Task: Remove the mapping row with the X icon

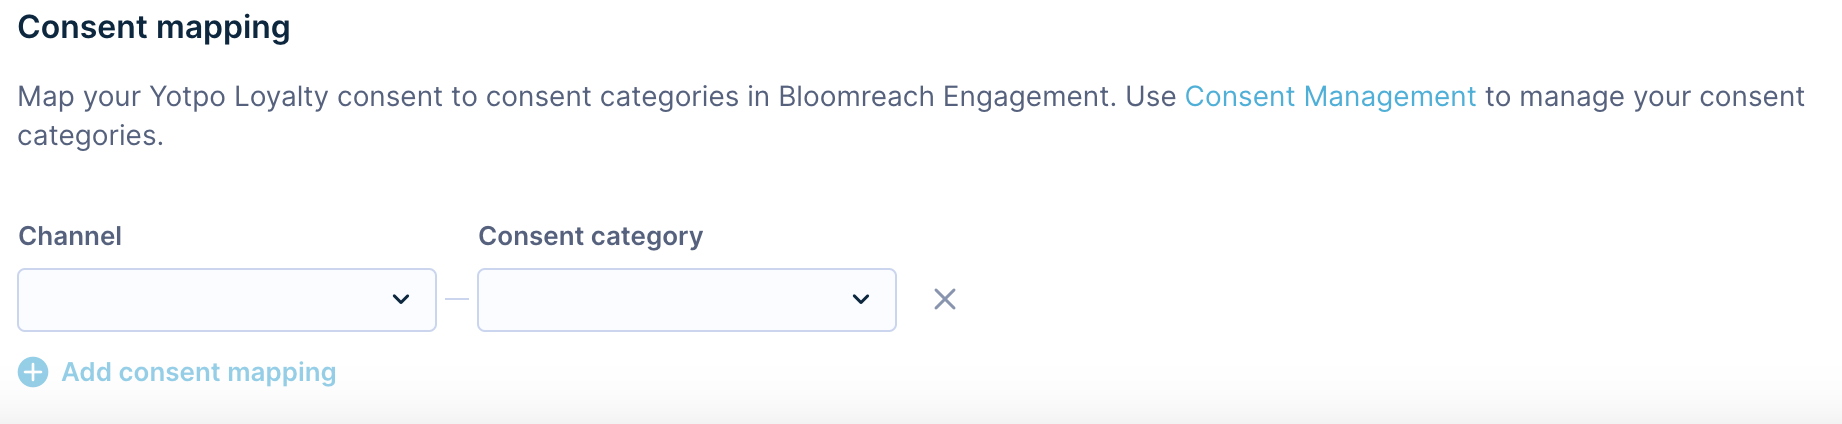Action: [x=945, y=299]
